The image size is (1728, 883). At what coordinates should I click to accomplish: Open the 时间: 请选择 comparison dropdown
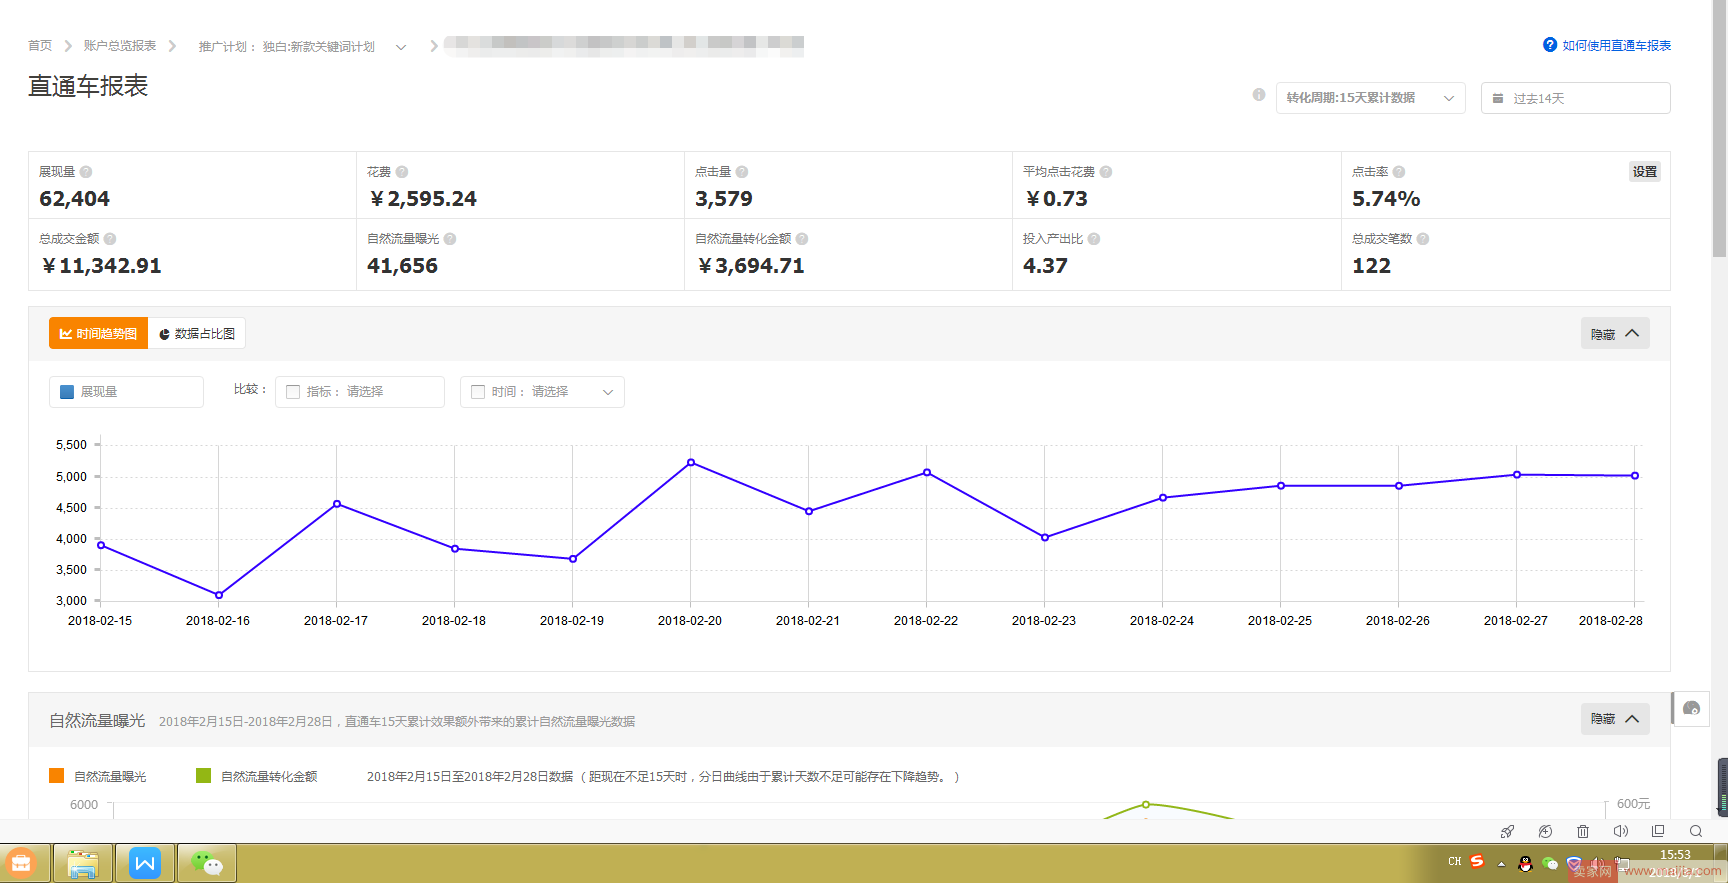click(542, 392)
